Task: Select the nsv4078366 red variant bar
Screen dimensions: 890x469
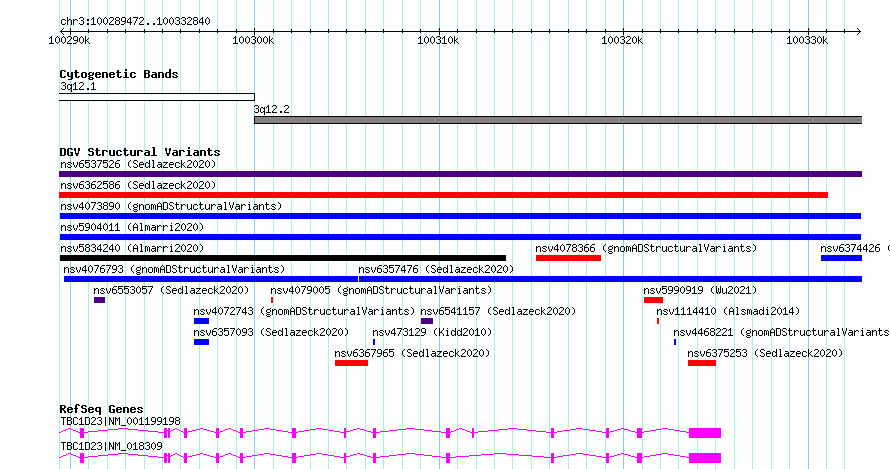Action: [568, 258]
